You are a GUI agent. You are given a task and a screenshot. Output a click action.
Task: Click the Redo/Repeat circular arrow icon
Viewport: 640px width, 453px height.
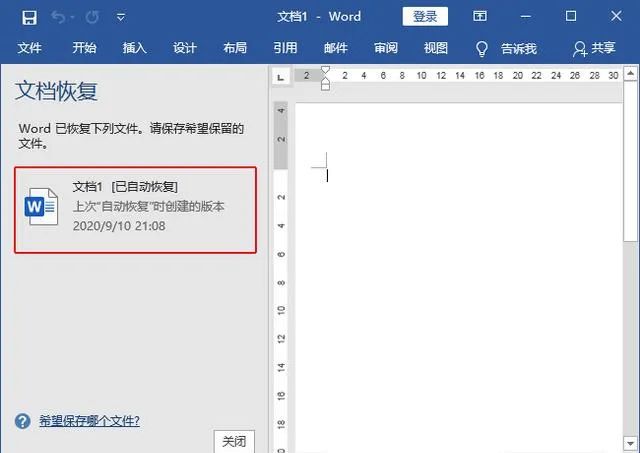click(x=92, y=17)
